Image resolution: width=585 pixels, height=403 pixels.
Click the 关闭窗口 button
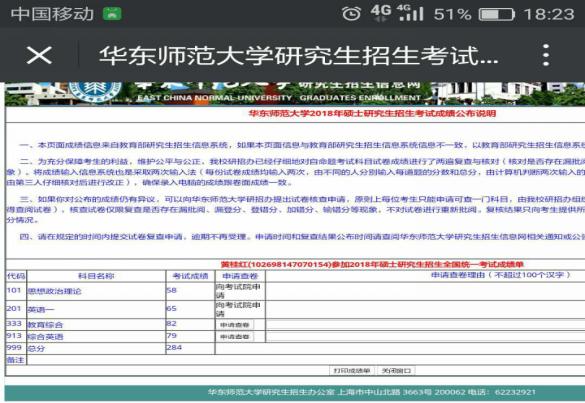click(x=396, y=371)
